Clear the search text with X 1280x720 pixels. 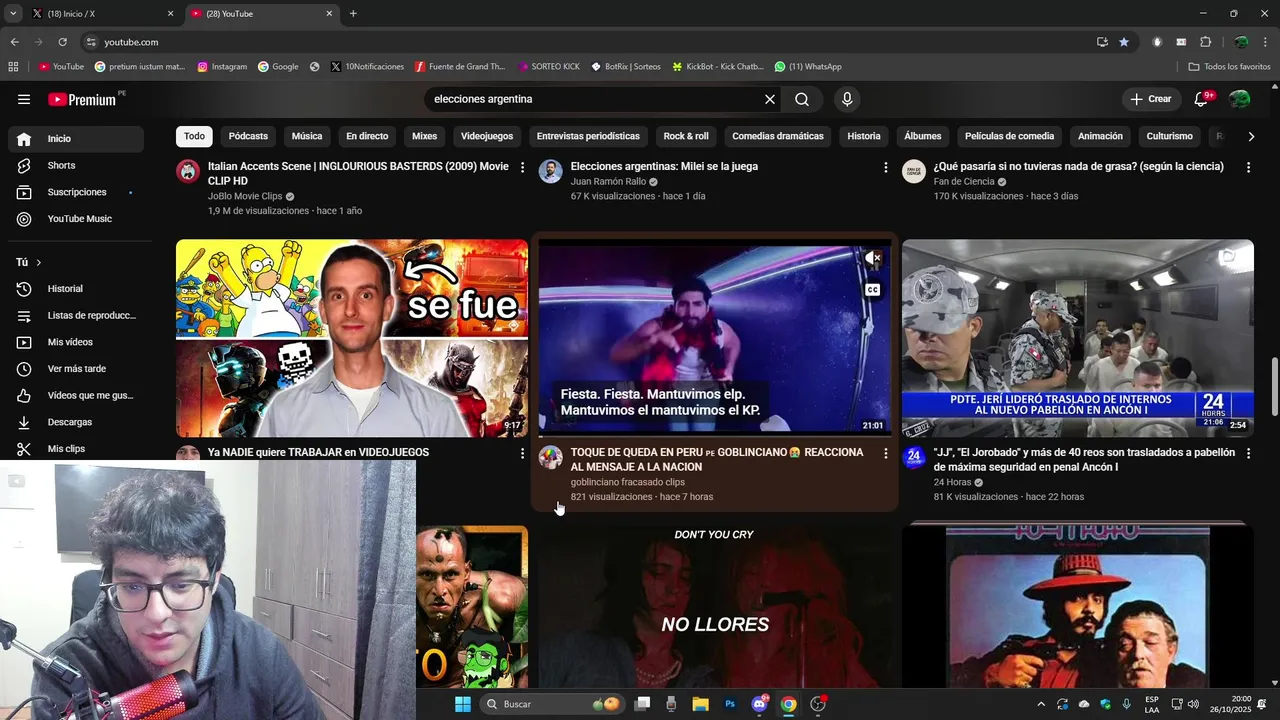(x=770, y=99)
